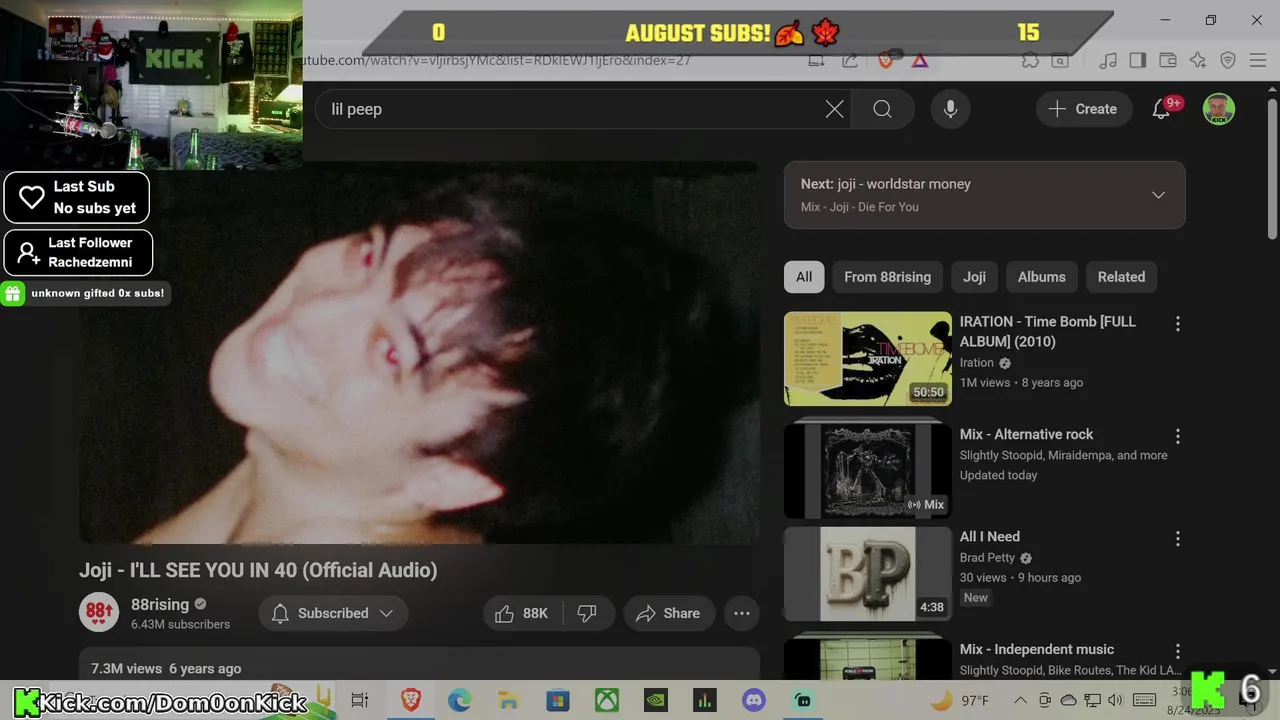This screenshot has height=720, width=1280.
Task: Open All I Need video thumbnail
Action: 868,574
